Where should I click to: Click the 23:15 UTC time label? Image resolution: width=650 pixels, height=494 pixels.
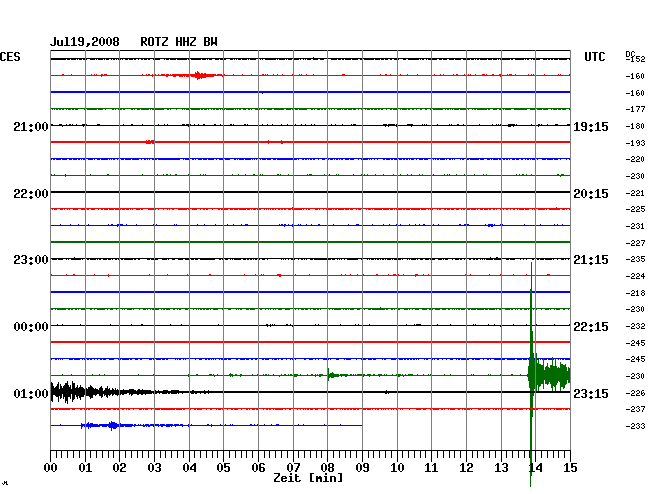(591, 393)
